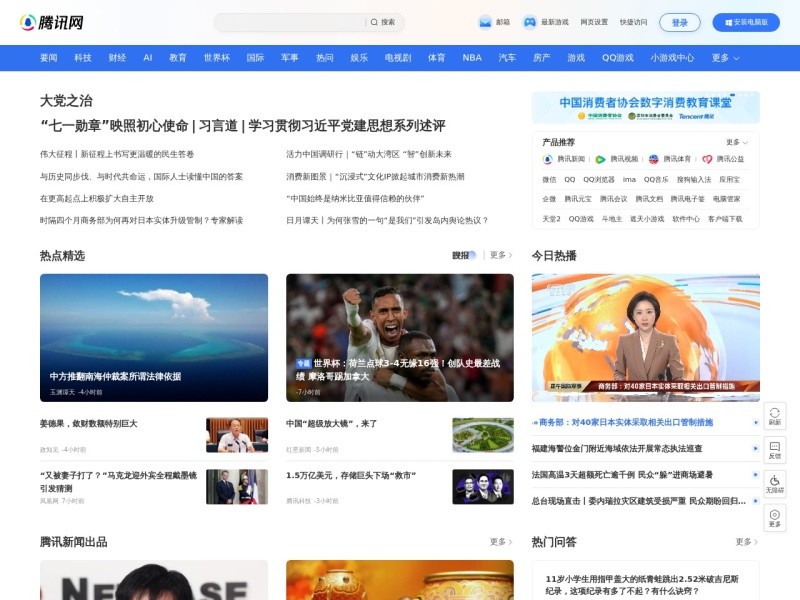Expand 更多 in 产品推荐 panel
The height and width of the screenshot is (600, 800).
point(736,142)
